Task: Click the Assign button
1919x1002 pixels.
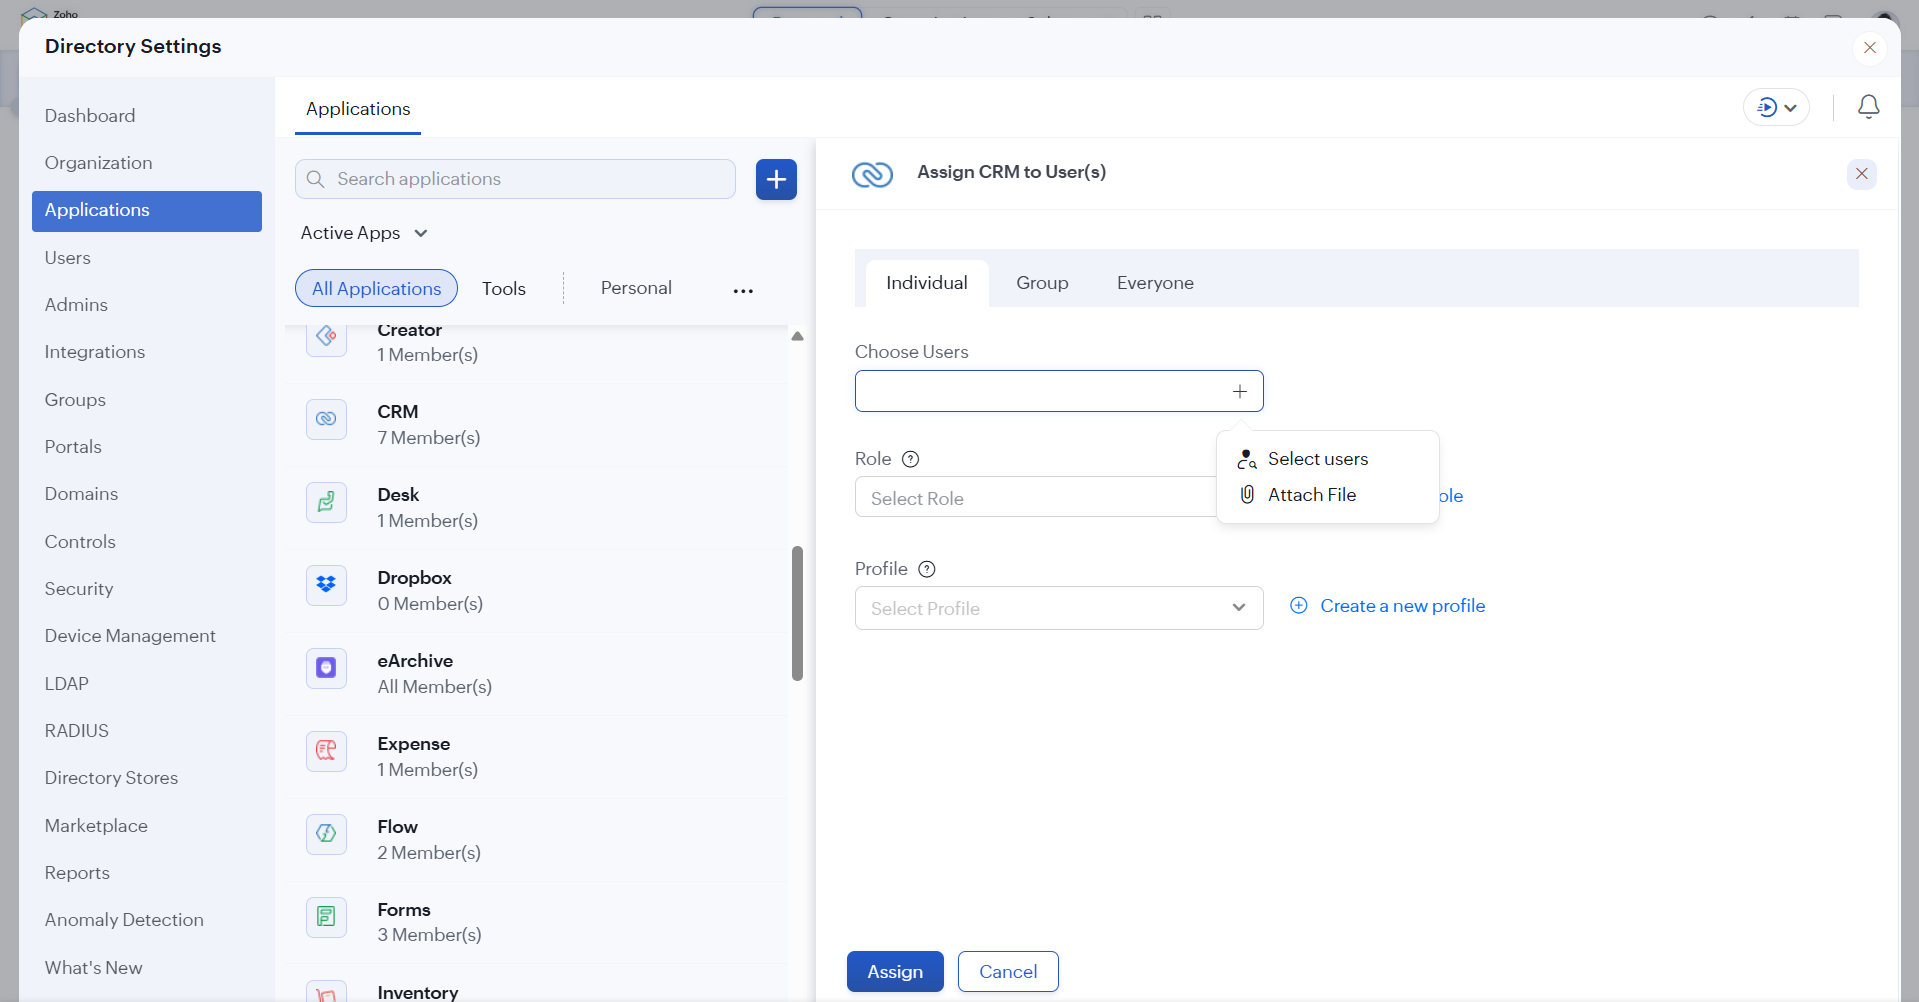Action: click(895, 972)
